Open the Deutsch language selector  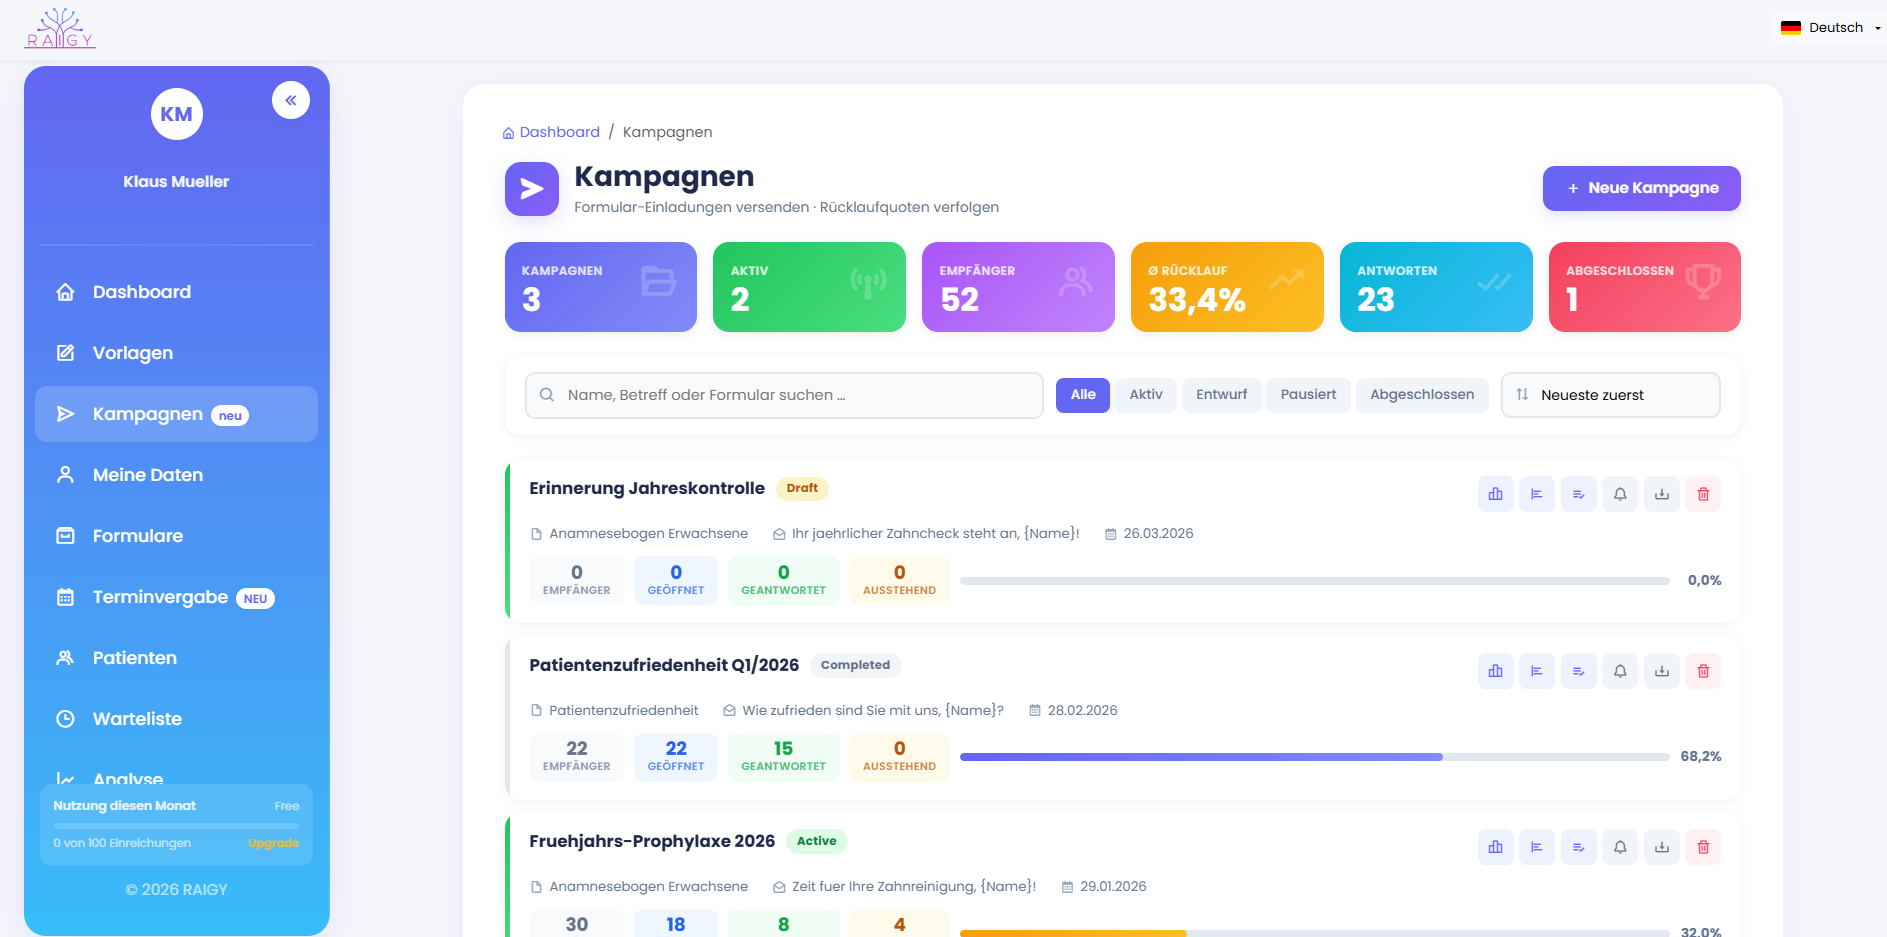1828,27
